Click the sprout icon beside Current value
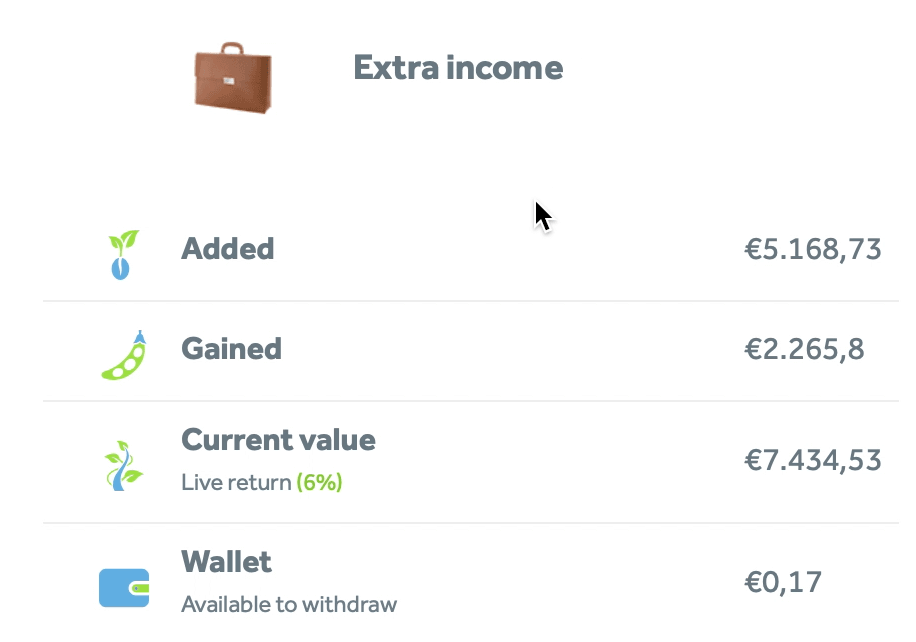 tap(124, 465)
